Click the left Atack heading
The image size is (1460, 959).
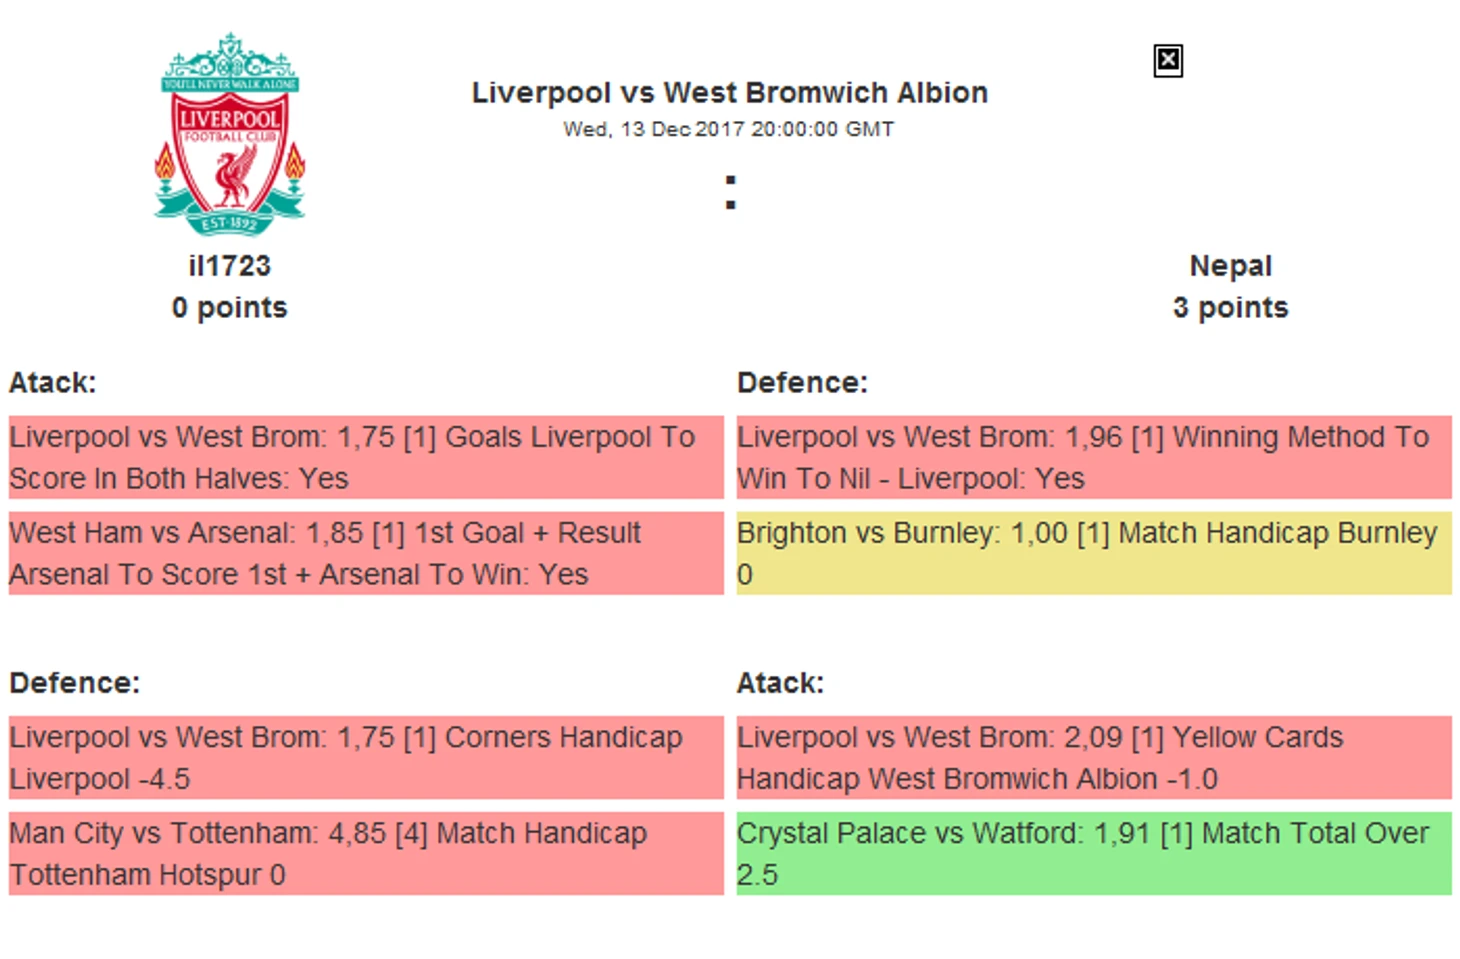point(53,383)
